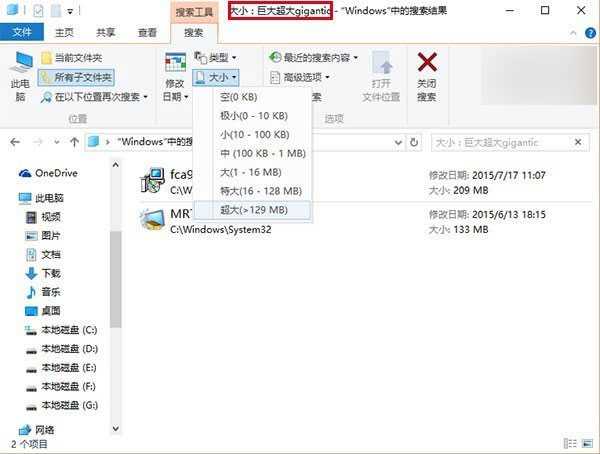
Task: Switch to the Home ribbon tab
Action: 64,33
